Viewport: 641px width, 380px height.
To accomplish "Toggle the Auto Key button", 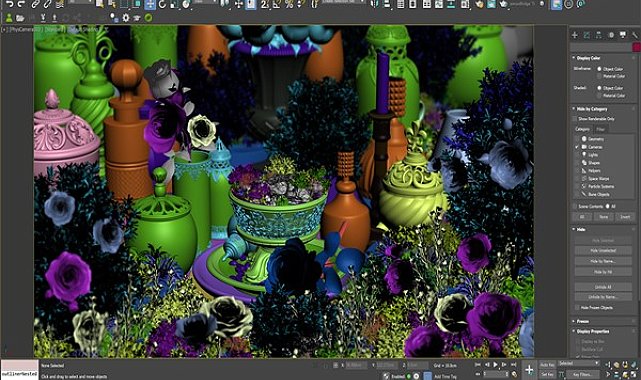I will (547, 365).
